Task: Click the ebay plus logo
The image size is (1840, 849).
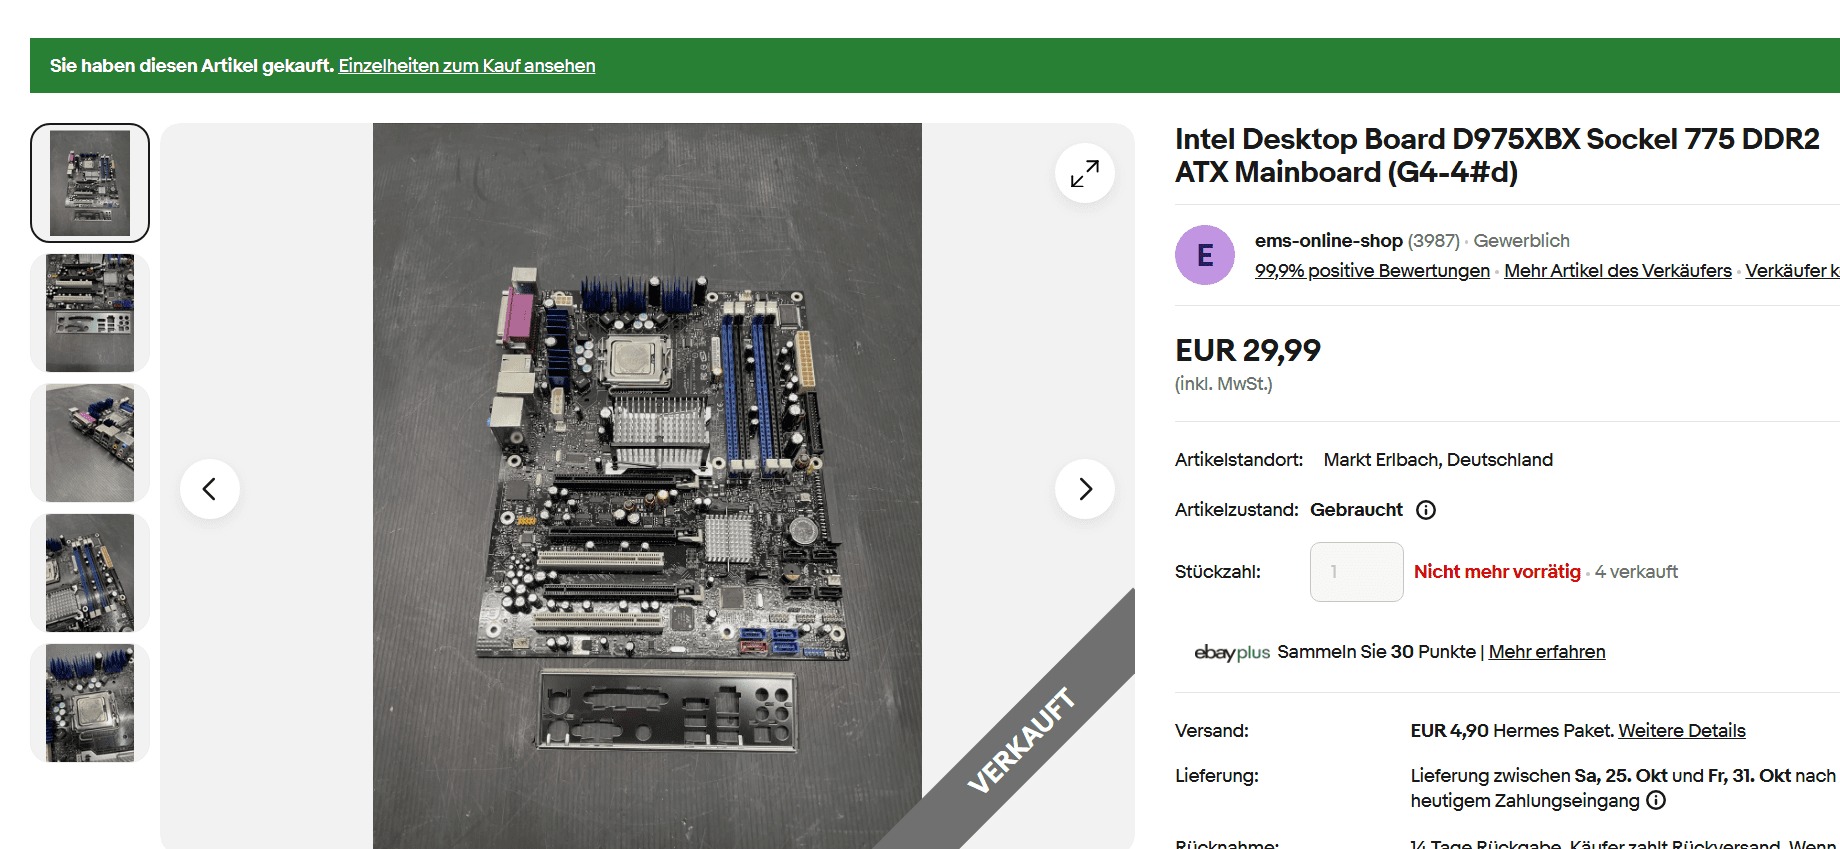Action: point(1232,652)
